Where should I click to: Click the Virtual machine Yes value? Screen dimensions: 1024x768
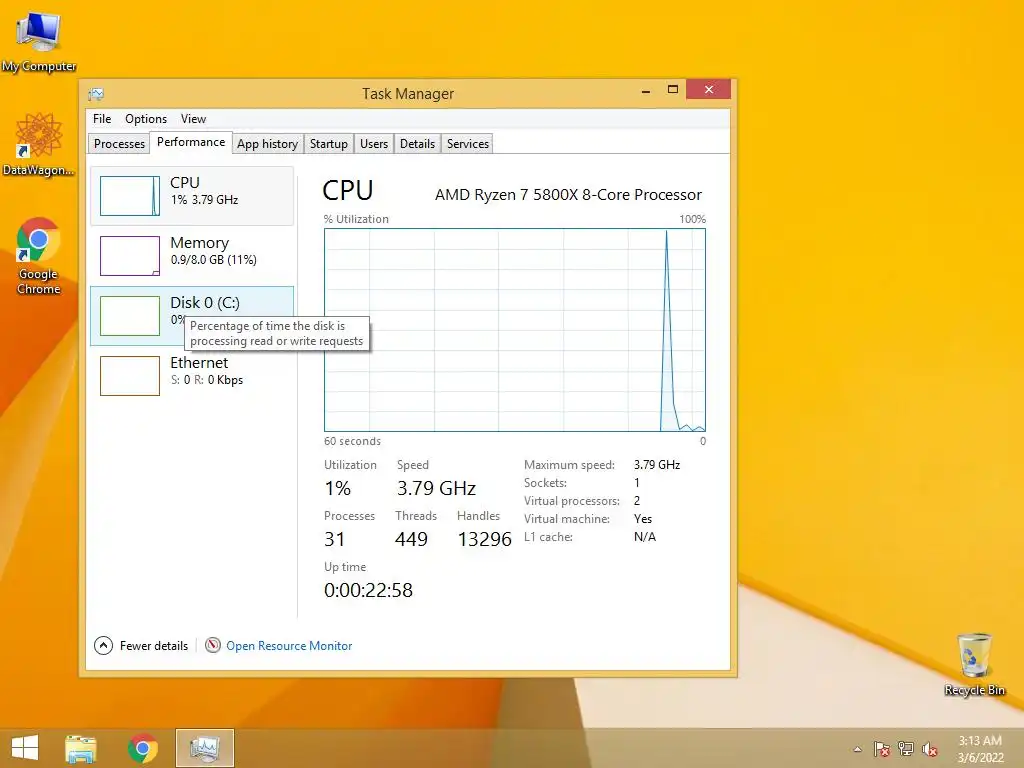click(643, 519)
